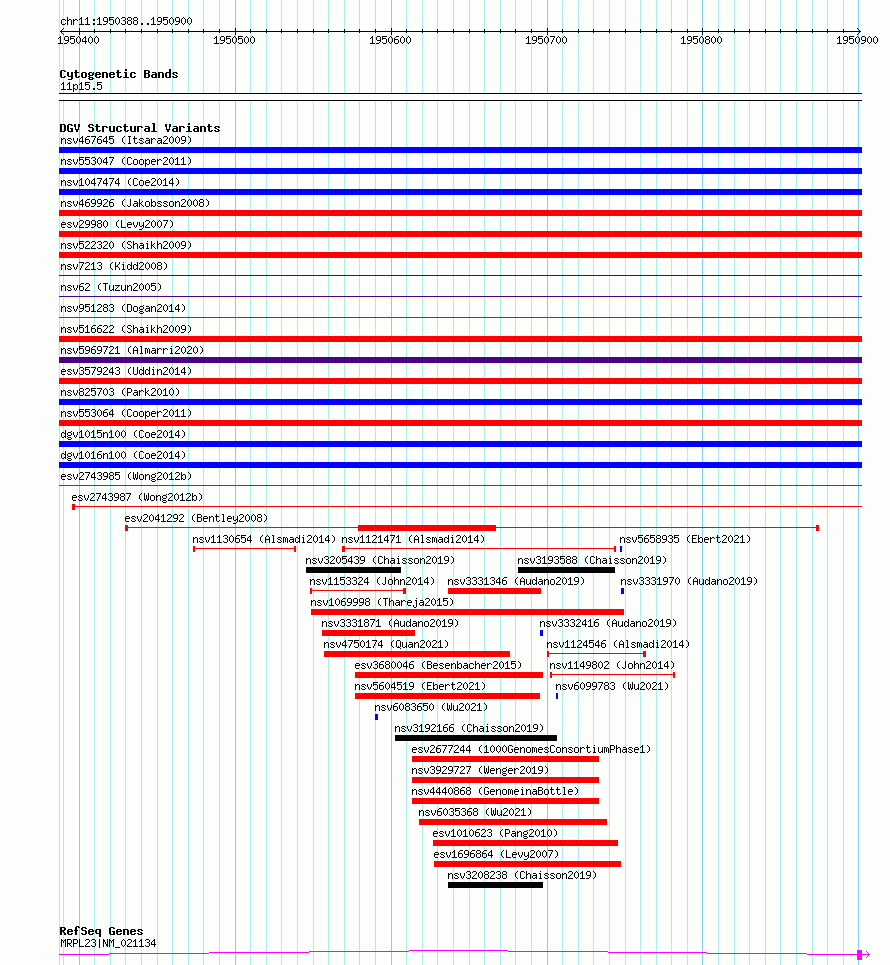Open the nsv1130654 (Alsmadi2014) variant label
Image resolution: width=890 pixels, height=965 pixels.
[264, 539]
